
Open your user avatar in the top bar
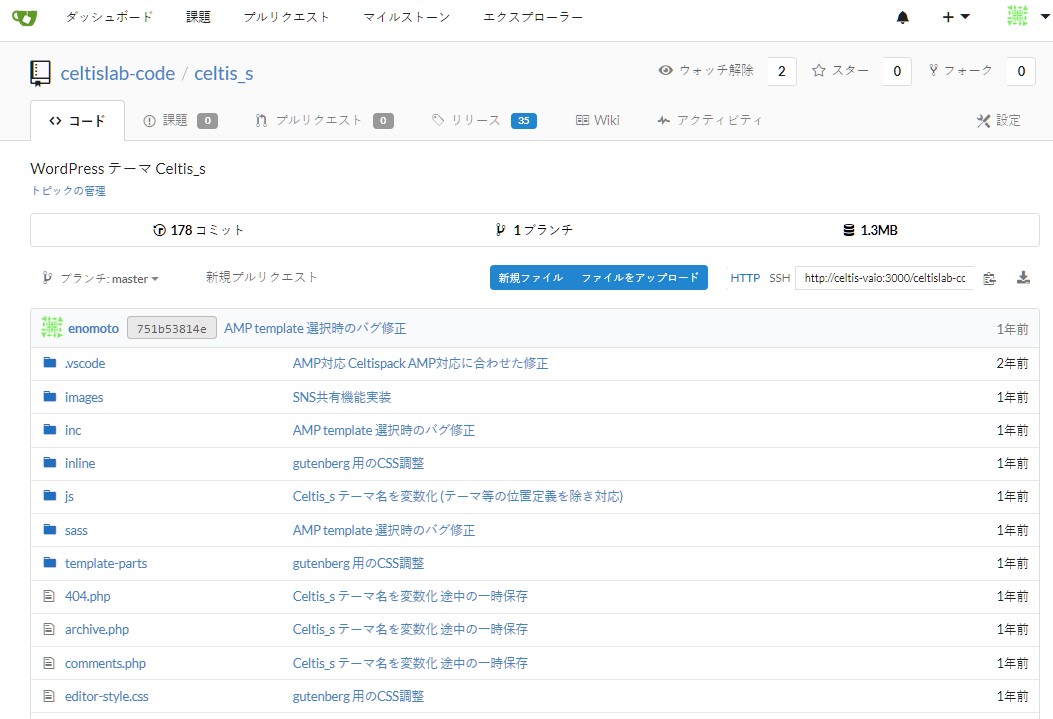click(x=1016, y=17)
